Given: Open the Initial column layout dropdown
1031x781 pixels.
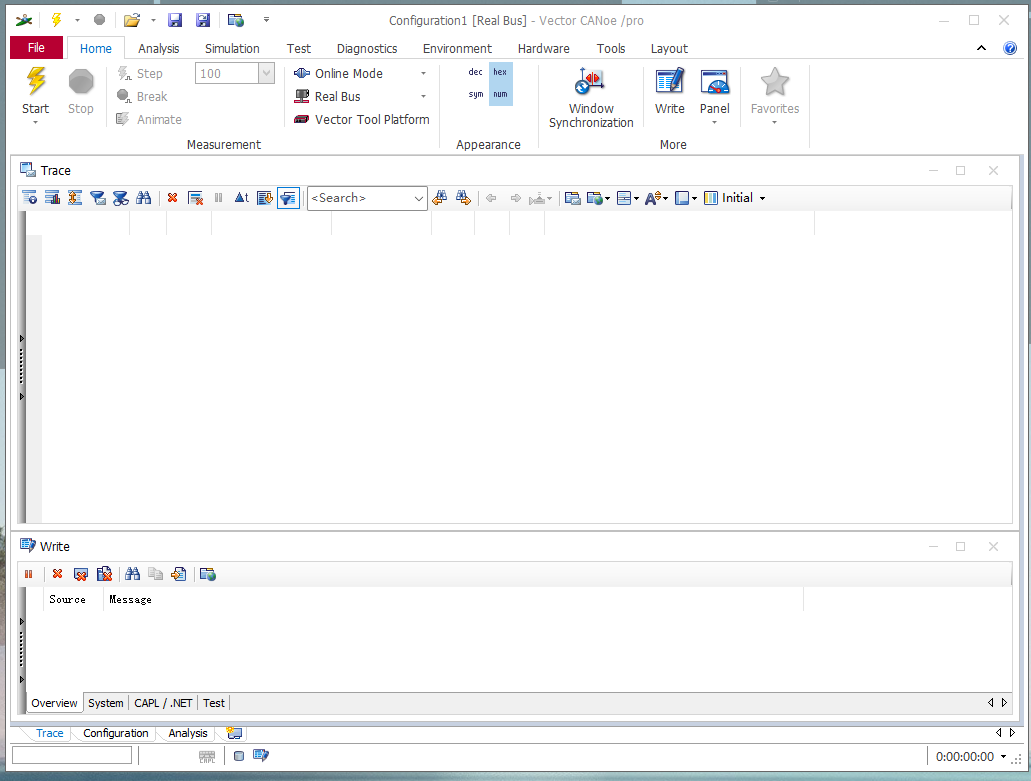Looking at the screenshot, I should 734,198.
